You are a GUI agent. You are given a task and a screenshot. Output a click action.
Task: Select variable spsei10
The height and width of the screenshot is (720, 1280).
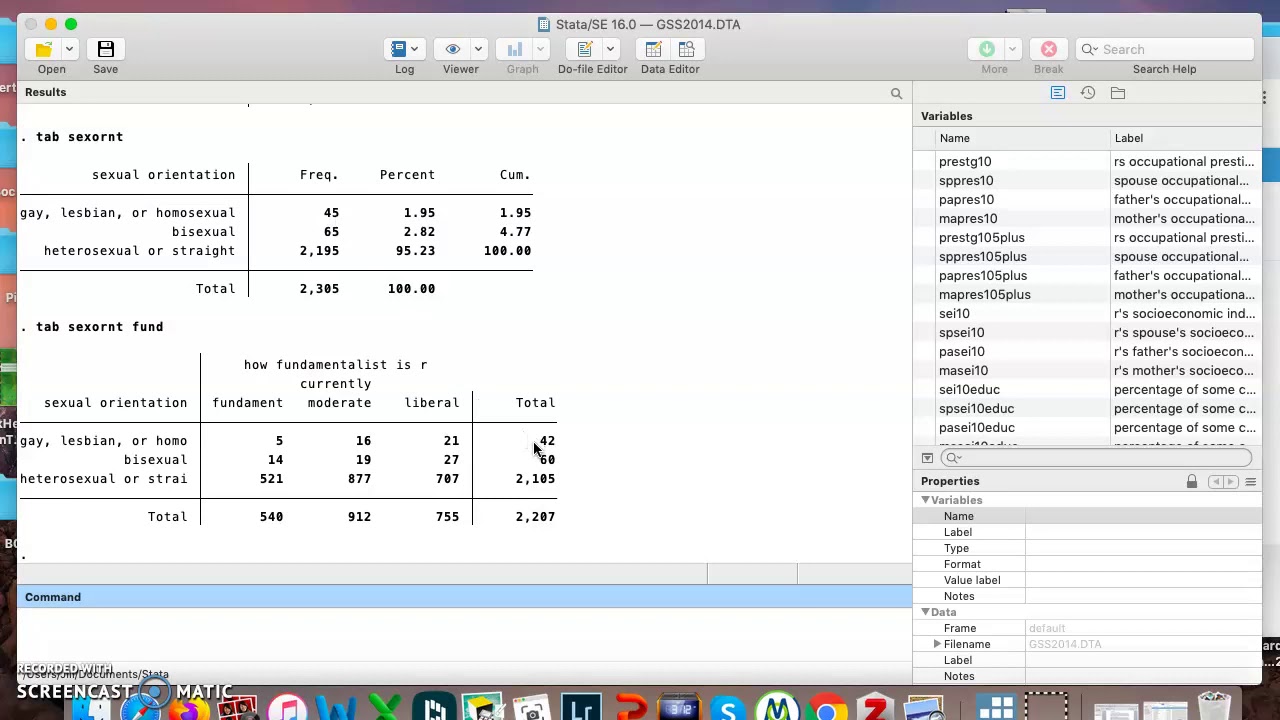[x=961, y=333]
